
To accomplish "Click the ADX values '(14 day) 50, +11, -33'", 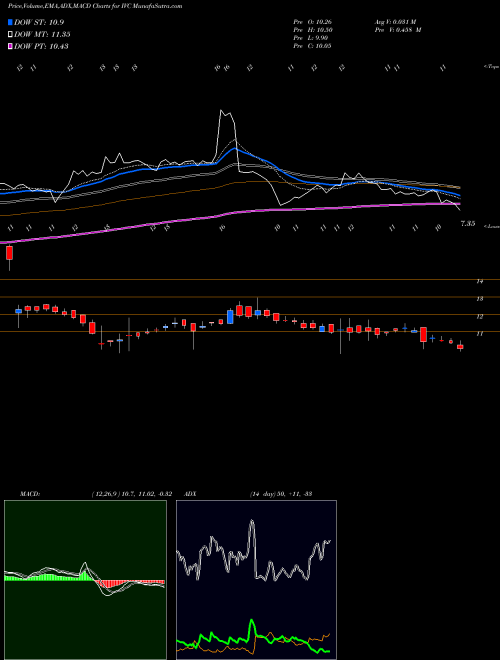I will click(x=281, y=494).
